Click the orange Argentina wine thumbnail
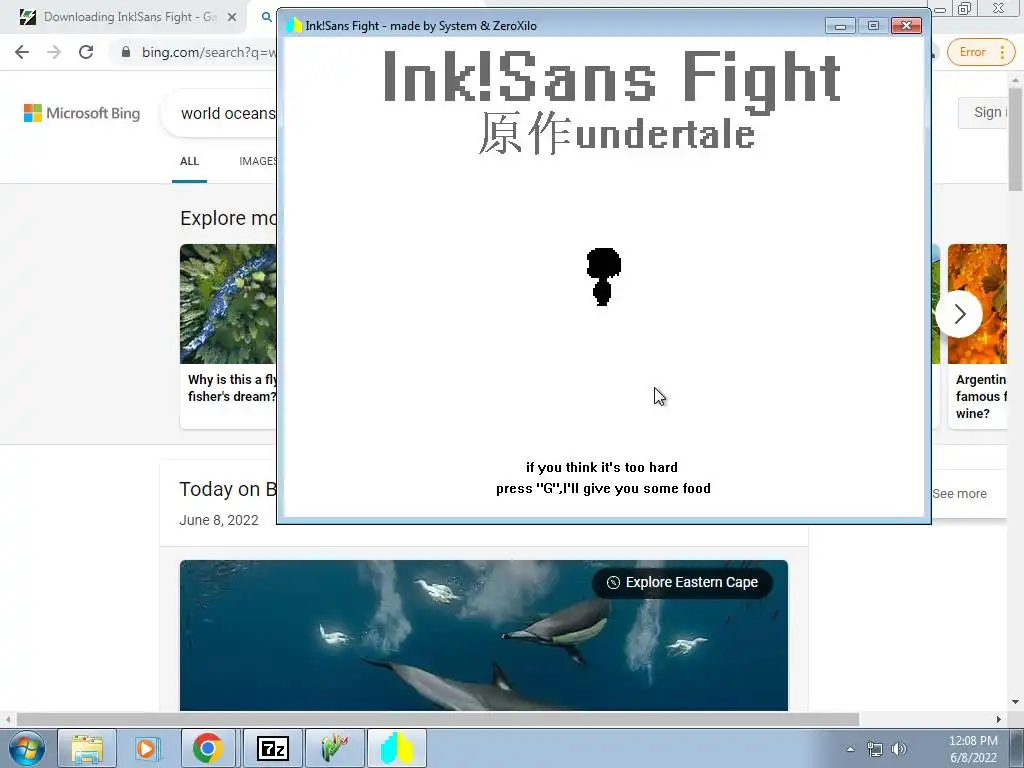This screenshot has width=1024, height=768. [x=977, y=304]
